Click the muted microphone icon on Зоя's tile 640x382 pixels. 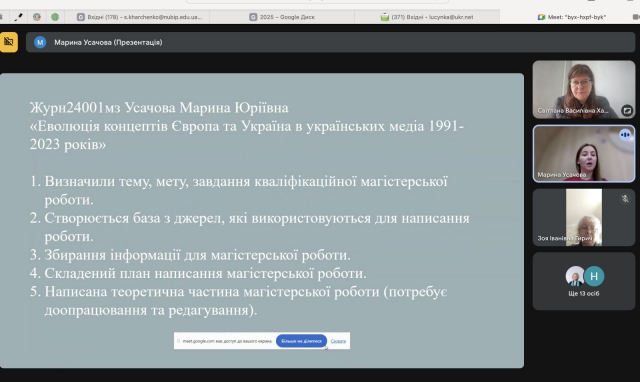coord(625,199)
